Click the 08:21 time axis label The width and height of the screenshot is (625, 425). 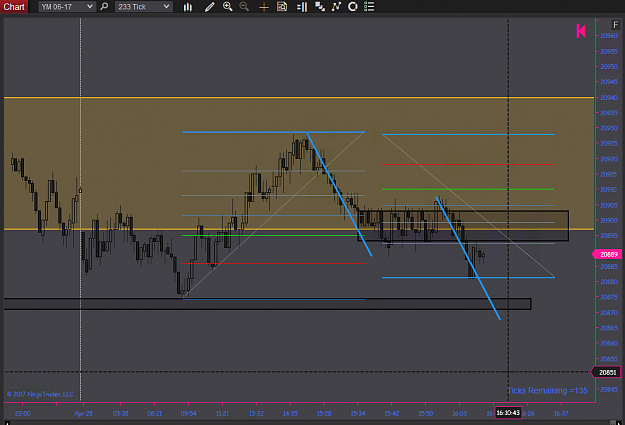[154, 413]
